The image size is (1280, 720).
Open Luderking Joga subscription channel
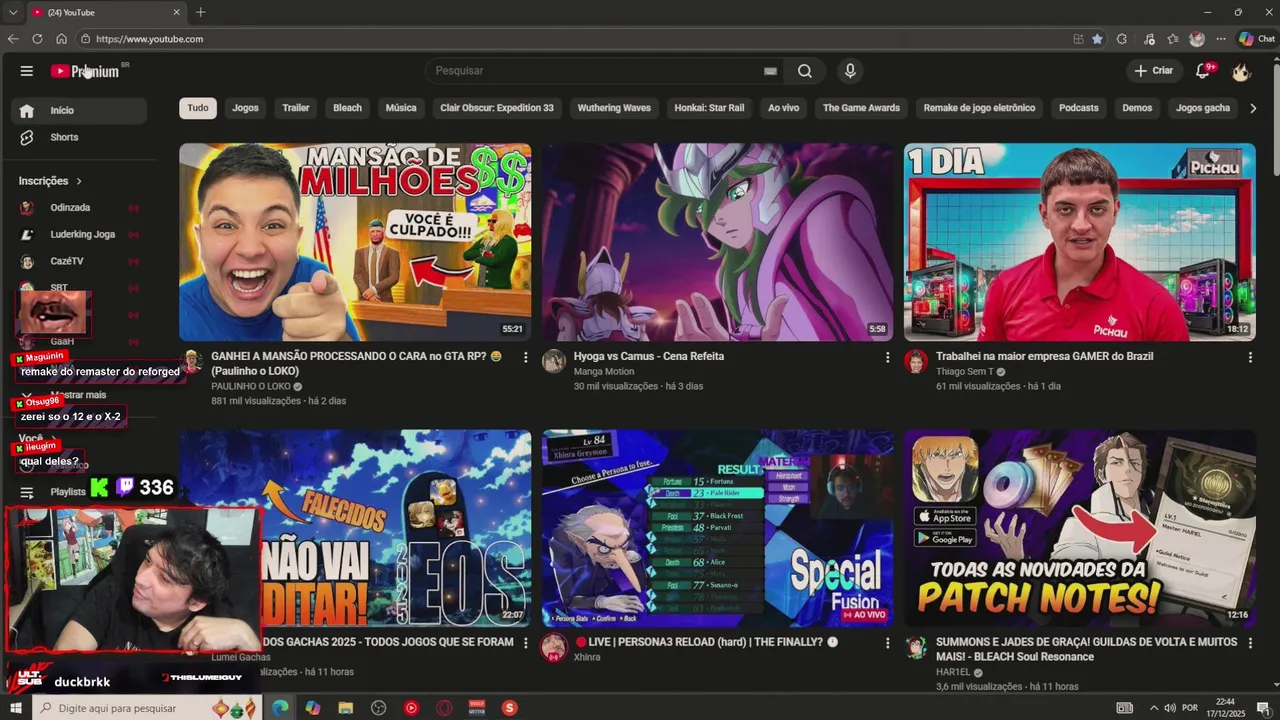80,234
